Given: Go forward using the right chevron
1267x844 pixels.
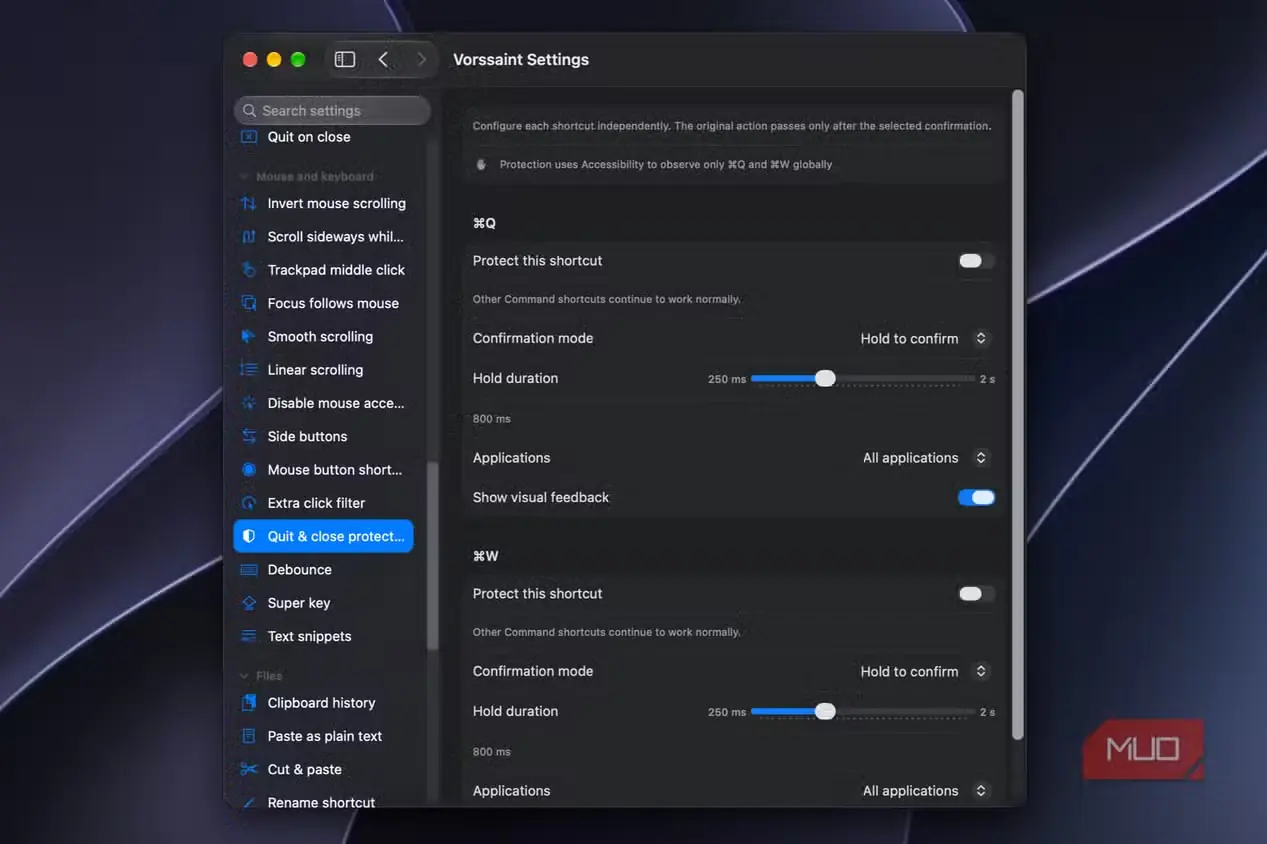Looking at the screenshot, I should tap(422, 59).
